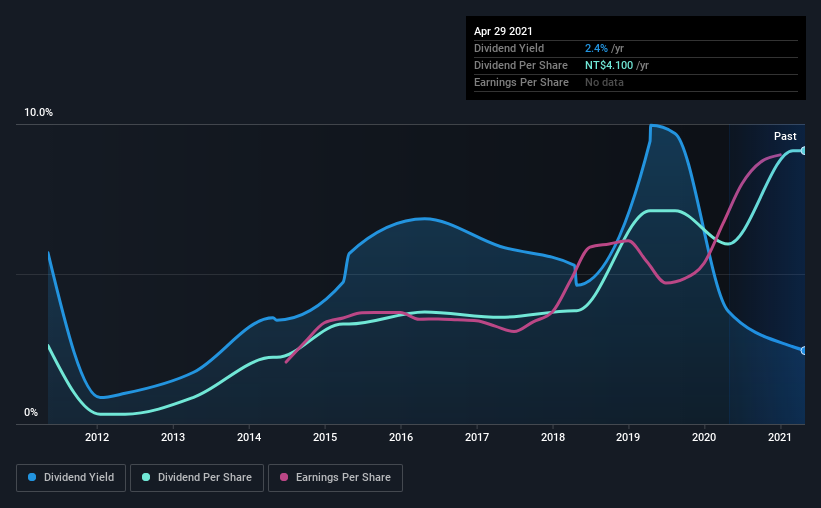Image resolution: width=821 pixels, height=508 pixels.
Task: Click the 0% y-axis label
Action: pos(31,413)
